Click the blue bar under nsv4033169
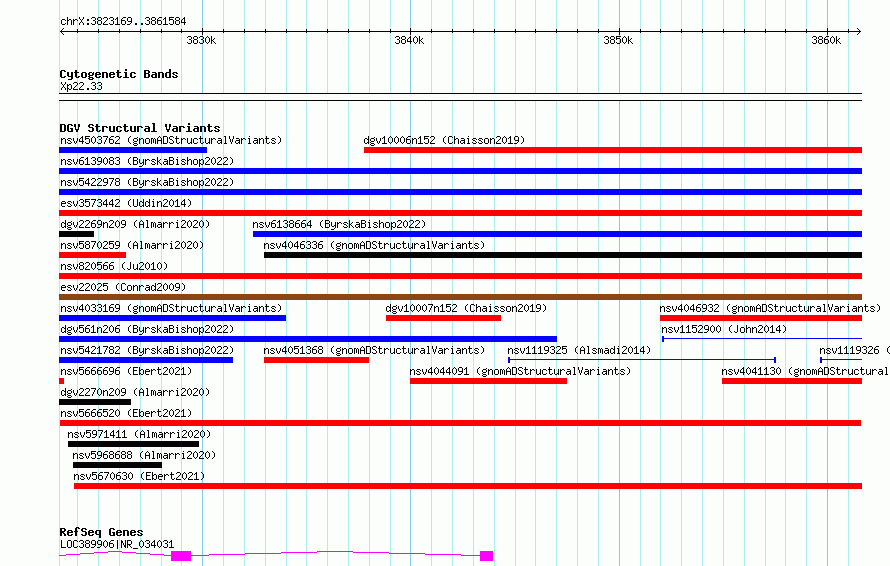890x566 pixels. pyautogui.click(x=173, y=318)
